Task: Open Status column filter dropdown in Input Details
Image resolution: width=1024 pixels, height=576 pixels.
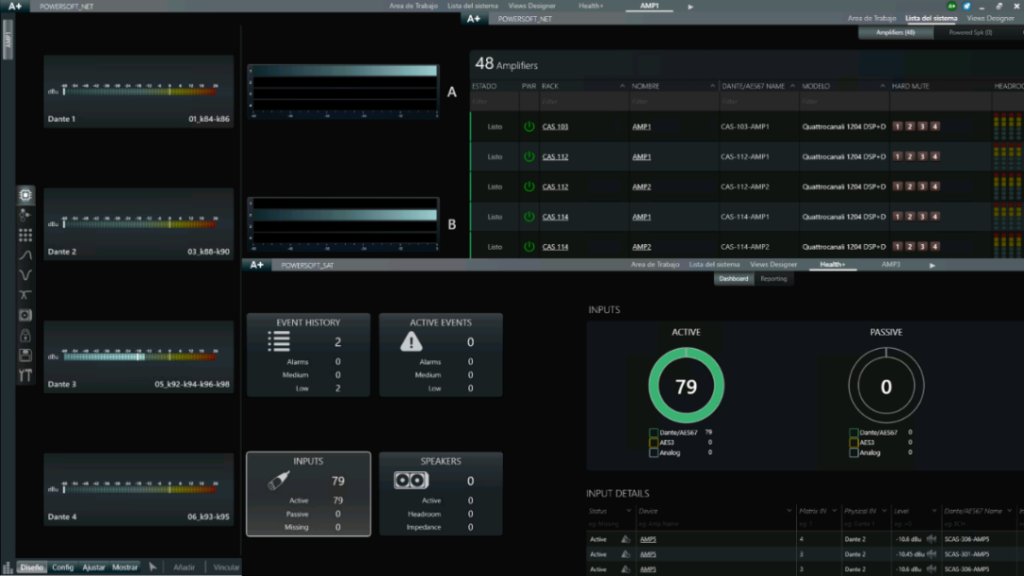Action: [628, 511]
